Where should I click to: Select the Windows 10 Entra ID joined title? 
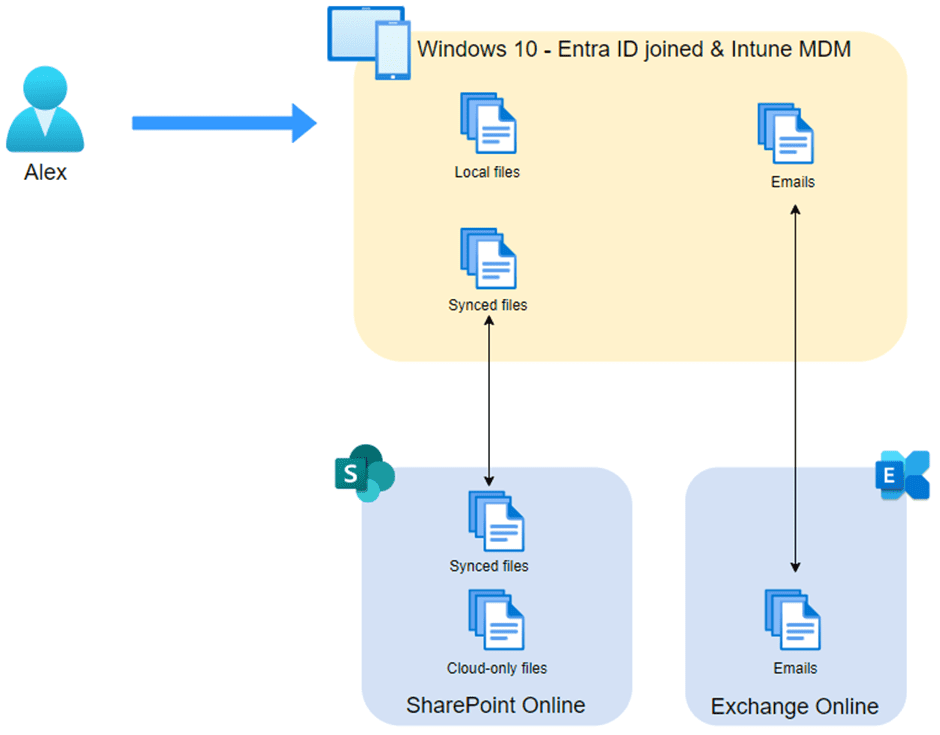(x=634, y=49)
